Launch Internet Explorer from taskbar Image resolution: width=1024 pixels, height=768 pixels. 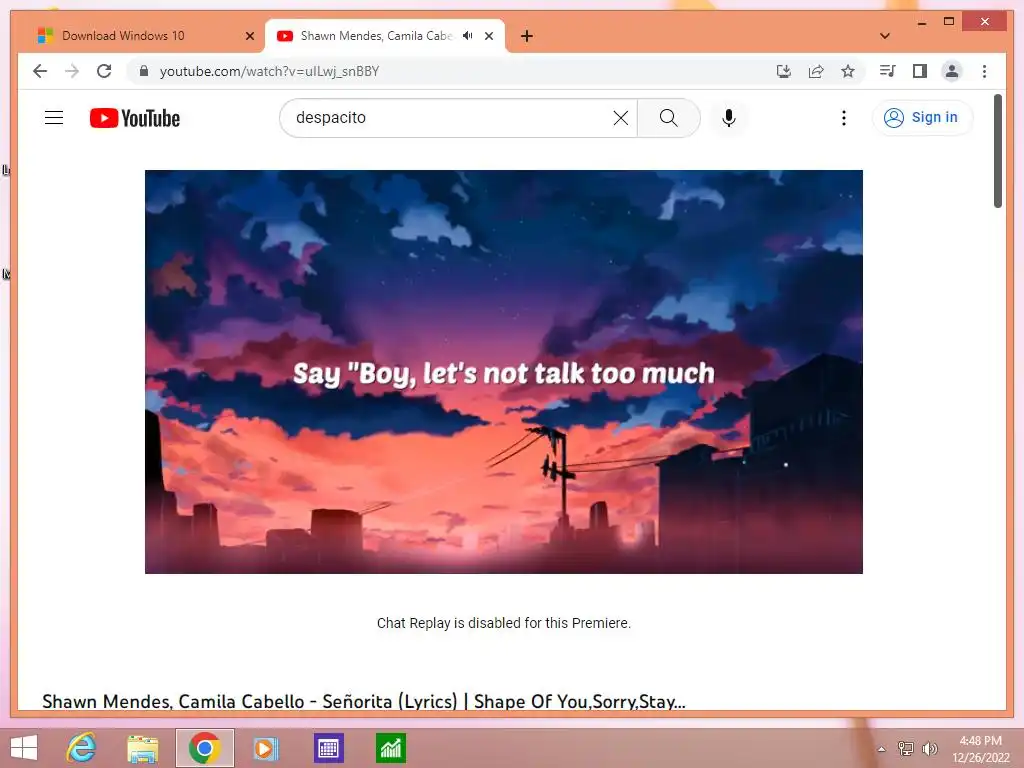pos(82,748)
